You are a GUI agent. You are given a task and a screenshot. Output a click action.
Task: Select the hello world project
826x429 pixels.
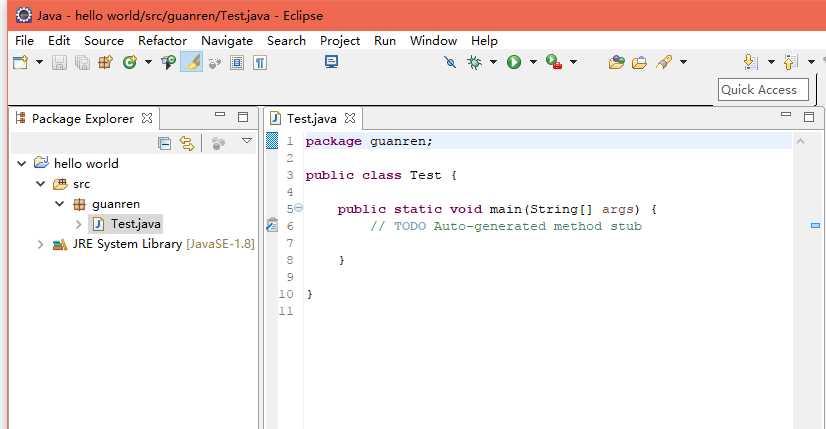(86, 163)
